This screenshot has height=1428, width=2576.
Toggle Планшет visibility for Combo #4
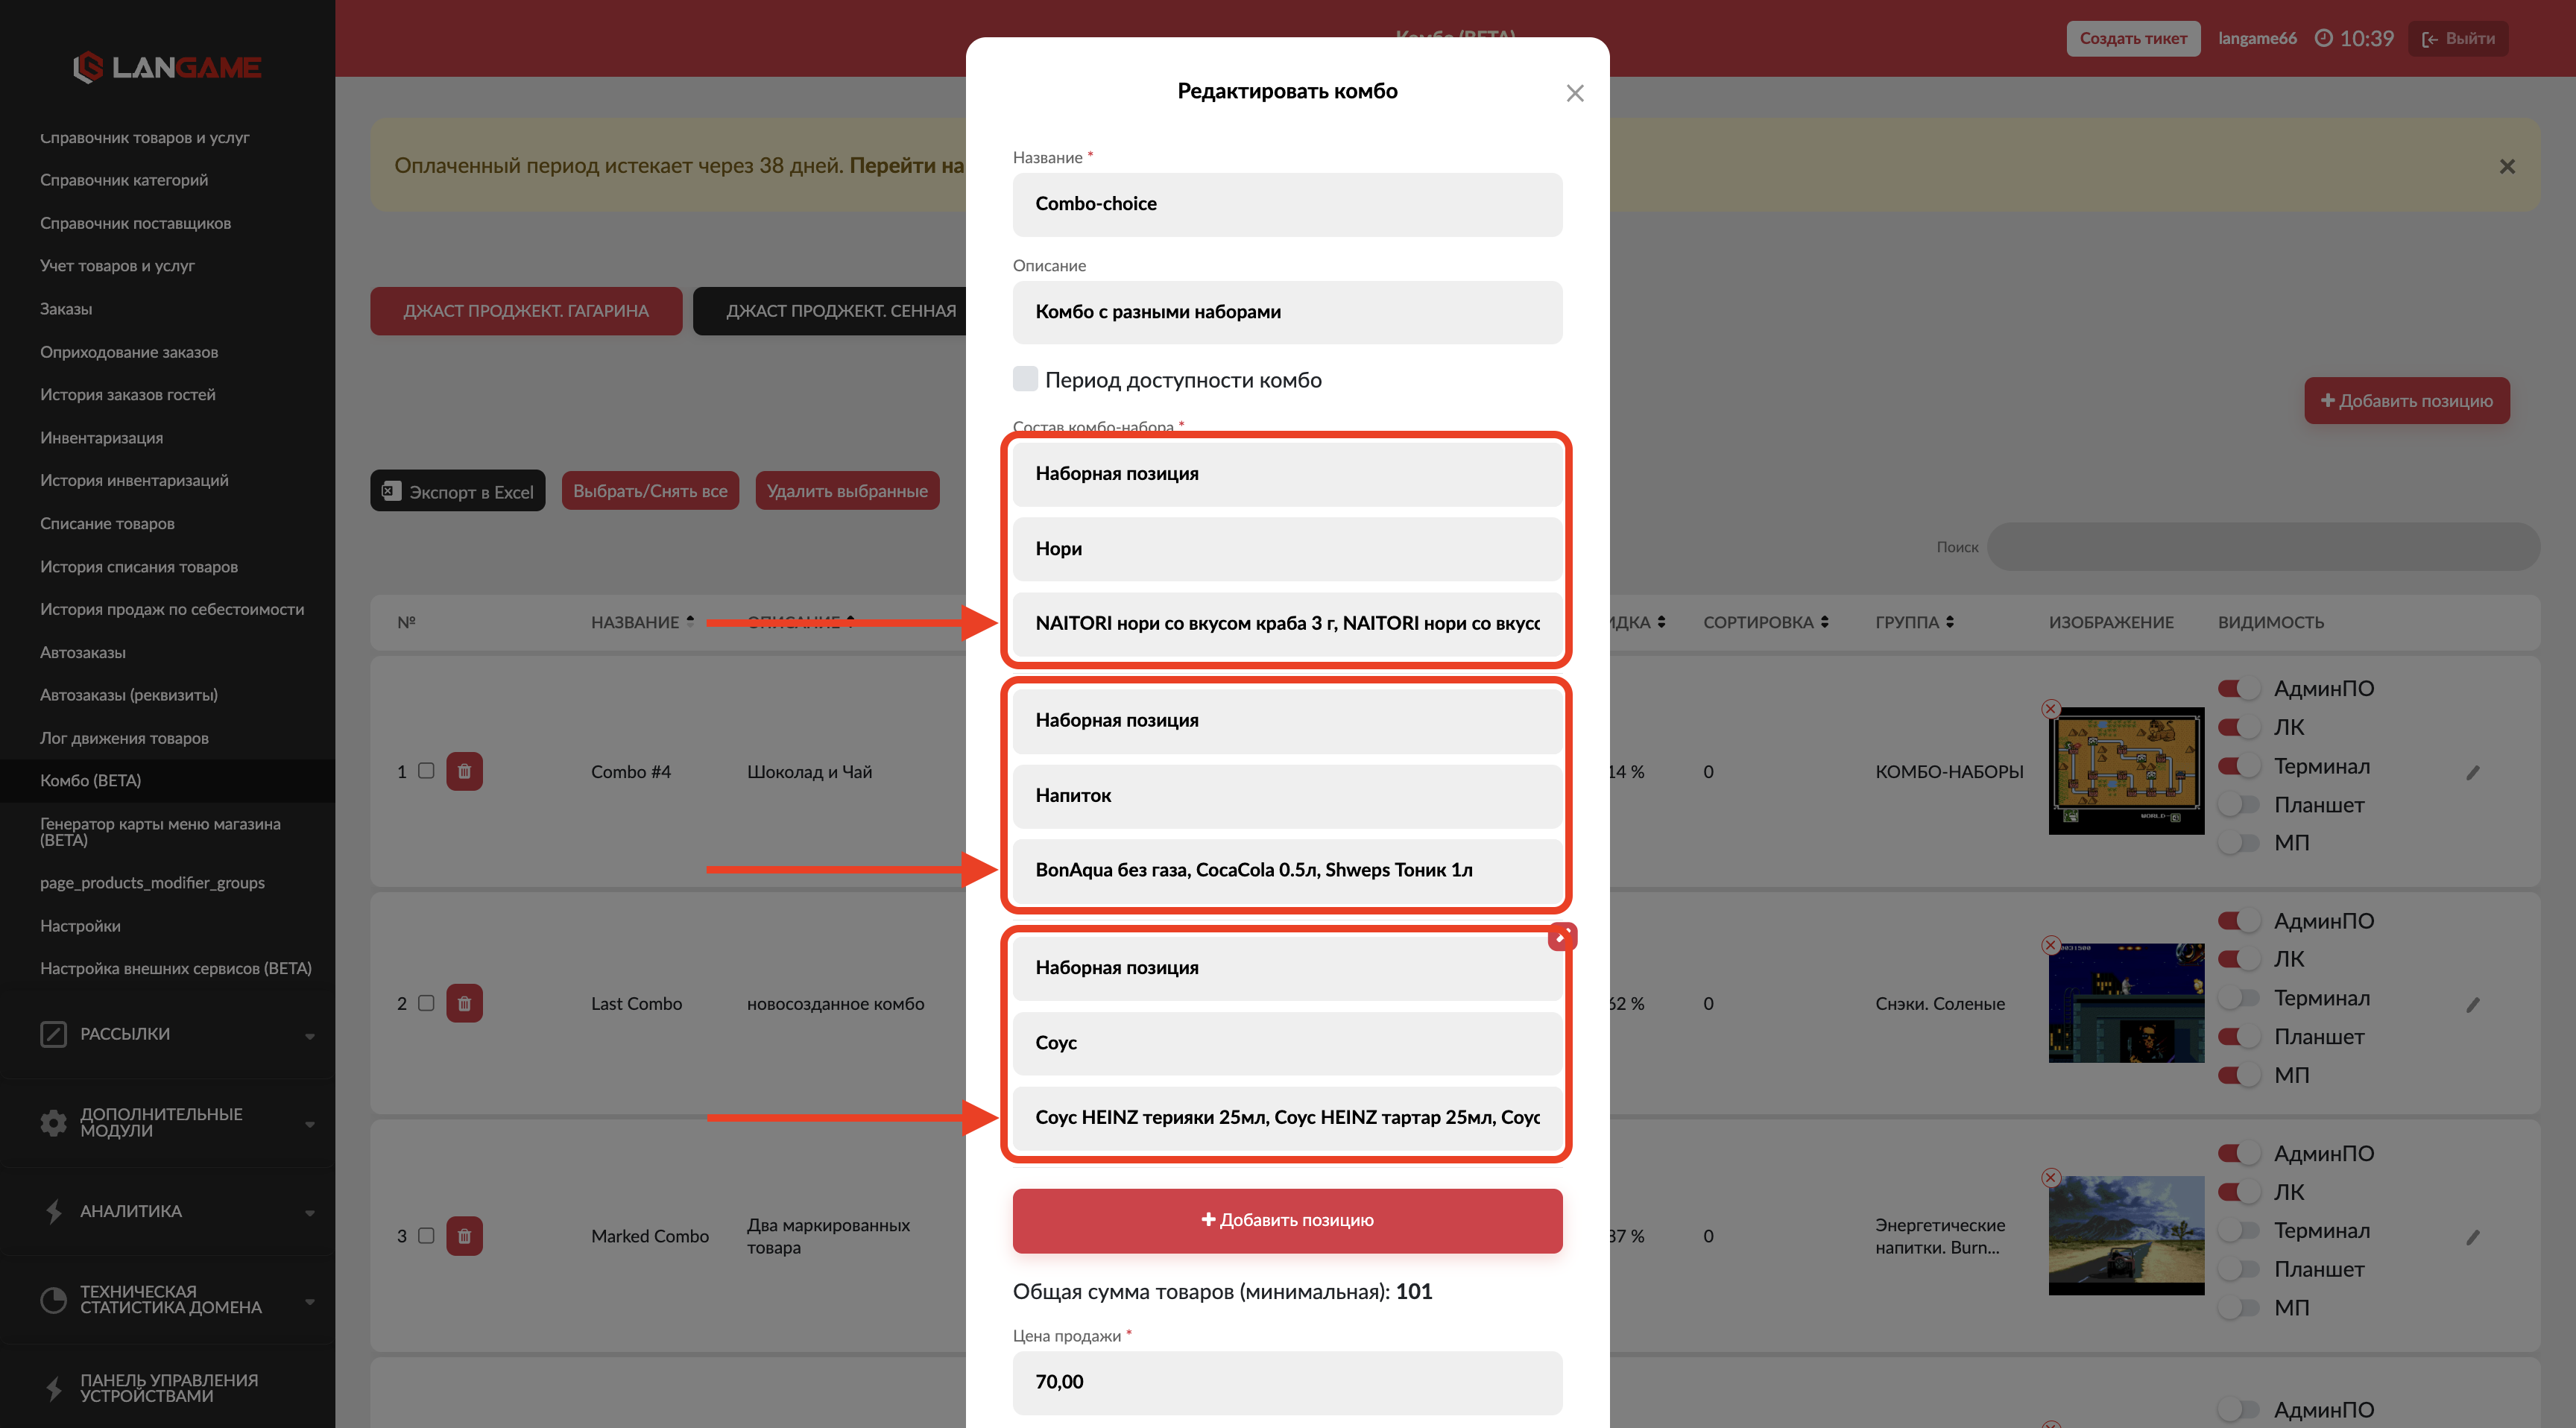click(x=2238, y=804)
